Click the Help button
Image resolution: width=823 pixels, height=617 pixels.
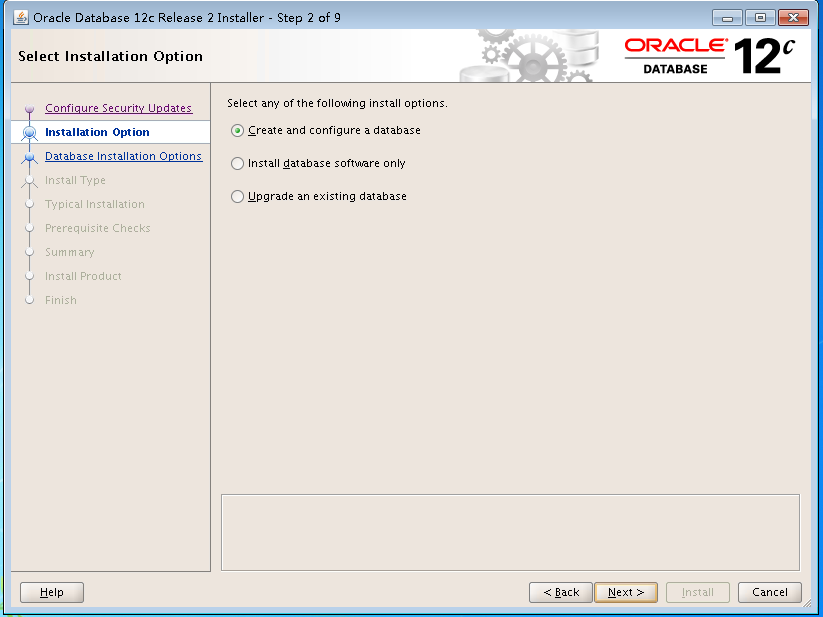pyautogui.click(x=51, y=592)
